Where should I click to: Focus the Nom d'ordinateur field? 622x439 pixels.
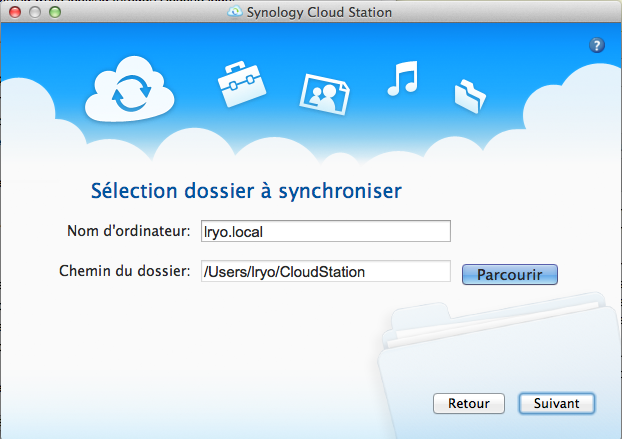point(326,231)
